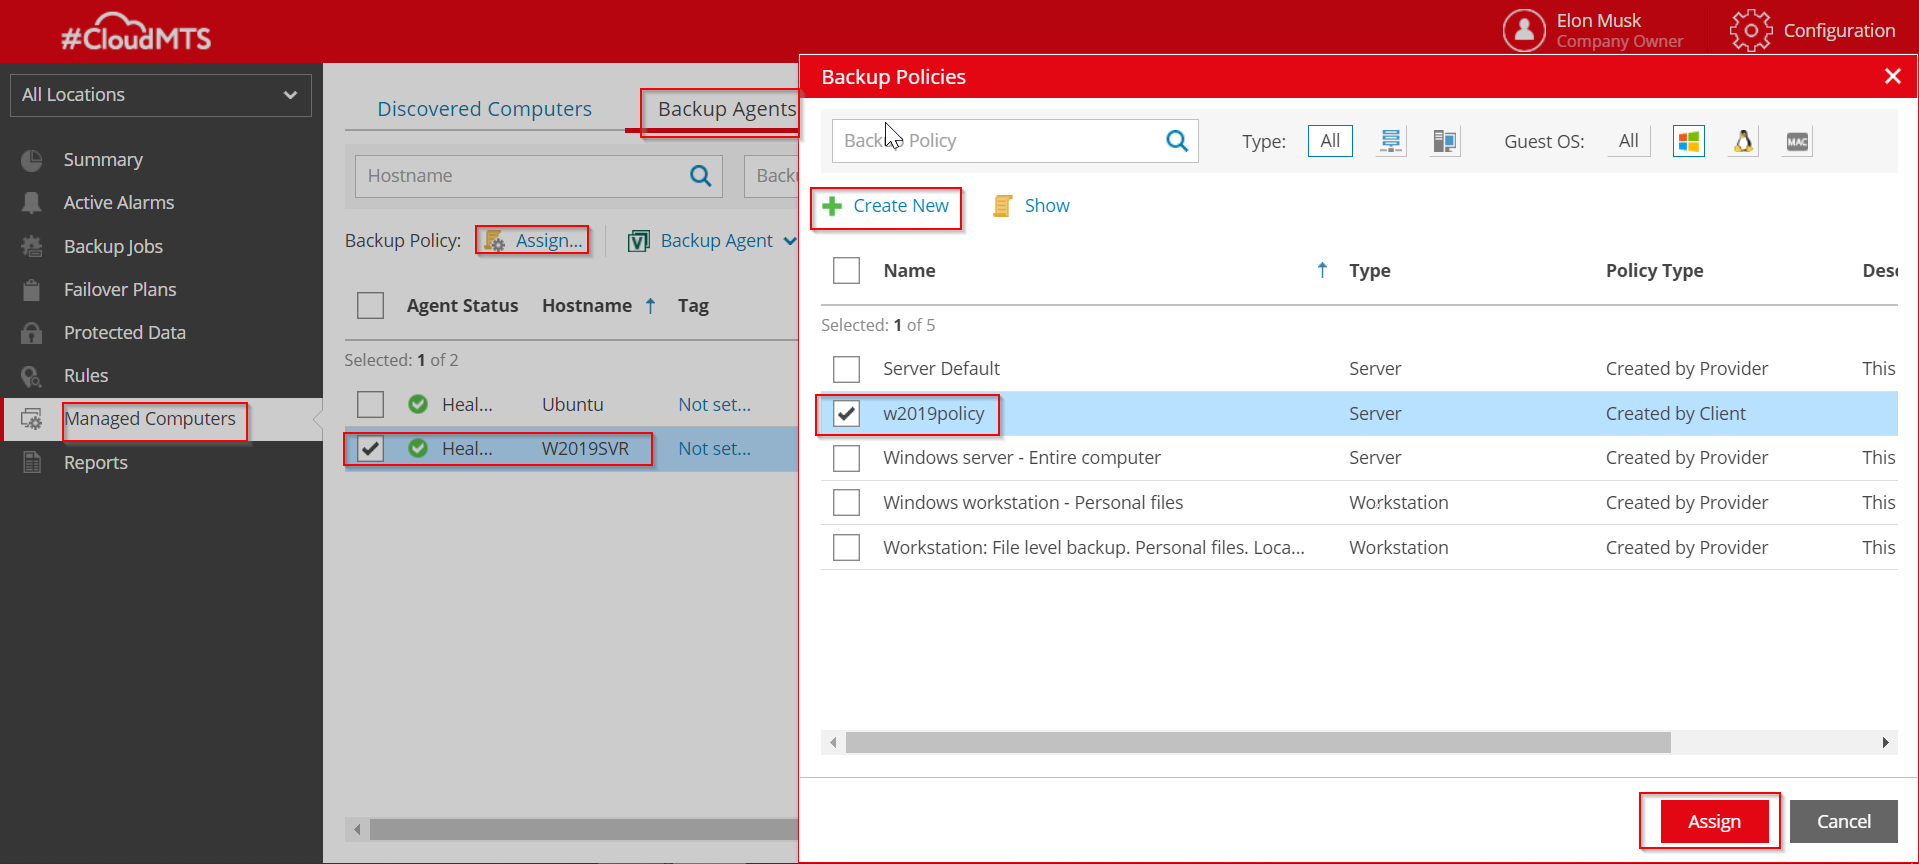Screen dimensions: 1919x864
Task: Click the Hostname search magnifier icon
Action: 700,176
